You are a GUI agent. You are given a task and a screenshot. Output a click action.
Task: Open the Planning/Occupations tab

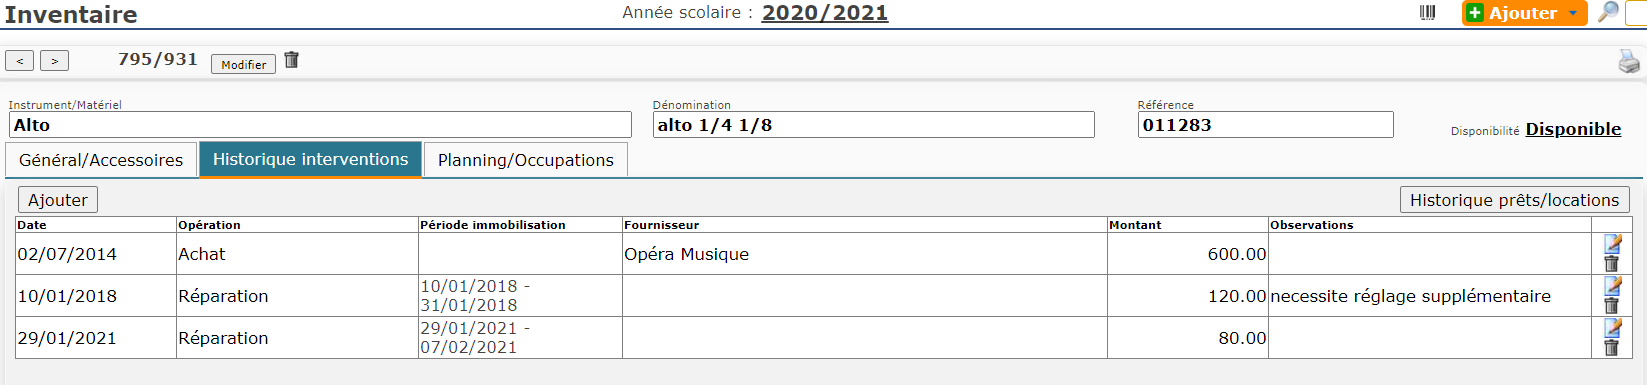(526, 160)
